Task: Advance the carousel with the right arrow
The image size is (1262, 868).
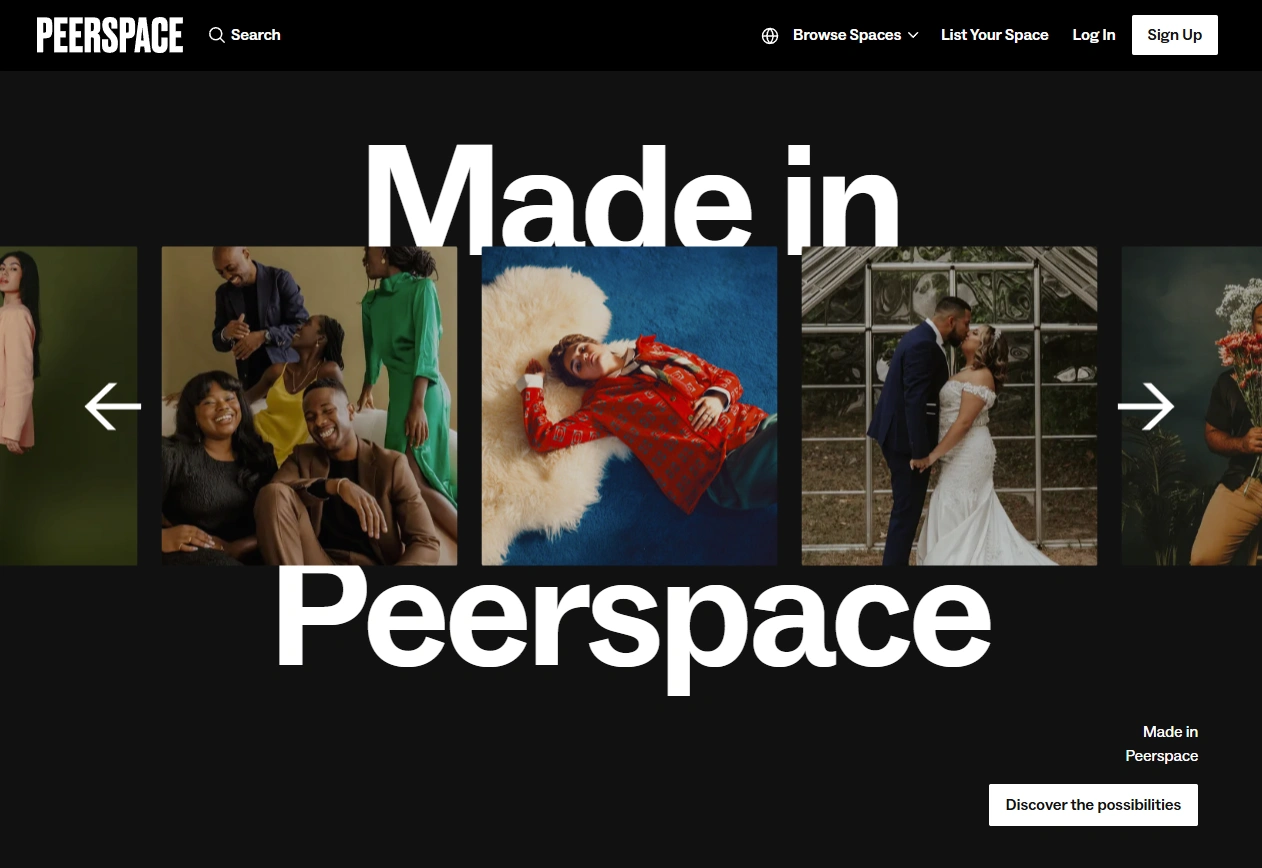Action: tap(1146, 407)
